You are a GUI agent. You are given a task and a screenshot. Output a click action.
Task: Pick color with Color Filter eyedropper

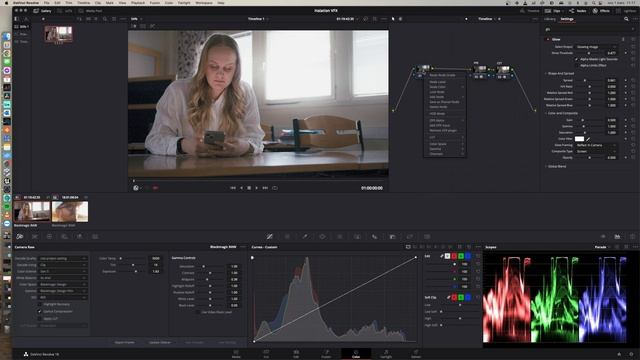588,139
